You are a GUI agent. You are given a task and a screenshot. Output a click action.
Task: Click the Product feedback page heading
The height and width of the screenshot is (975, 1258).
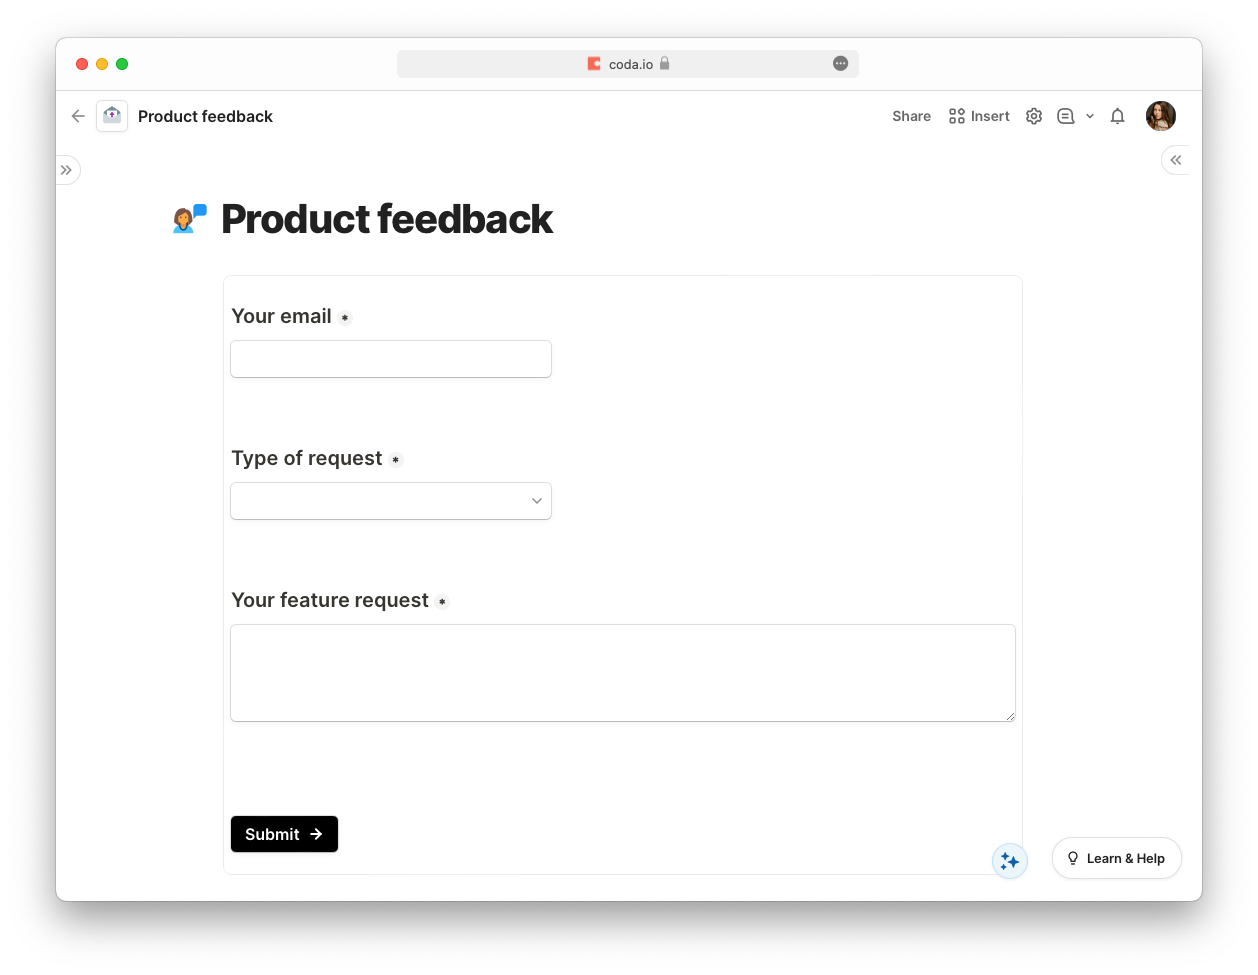pyautogui.click(x=387, y=219)
